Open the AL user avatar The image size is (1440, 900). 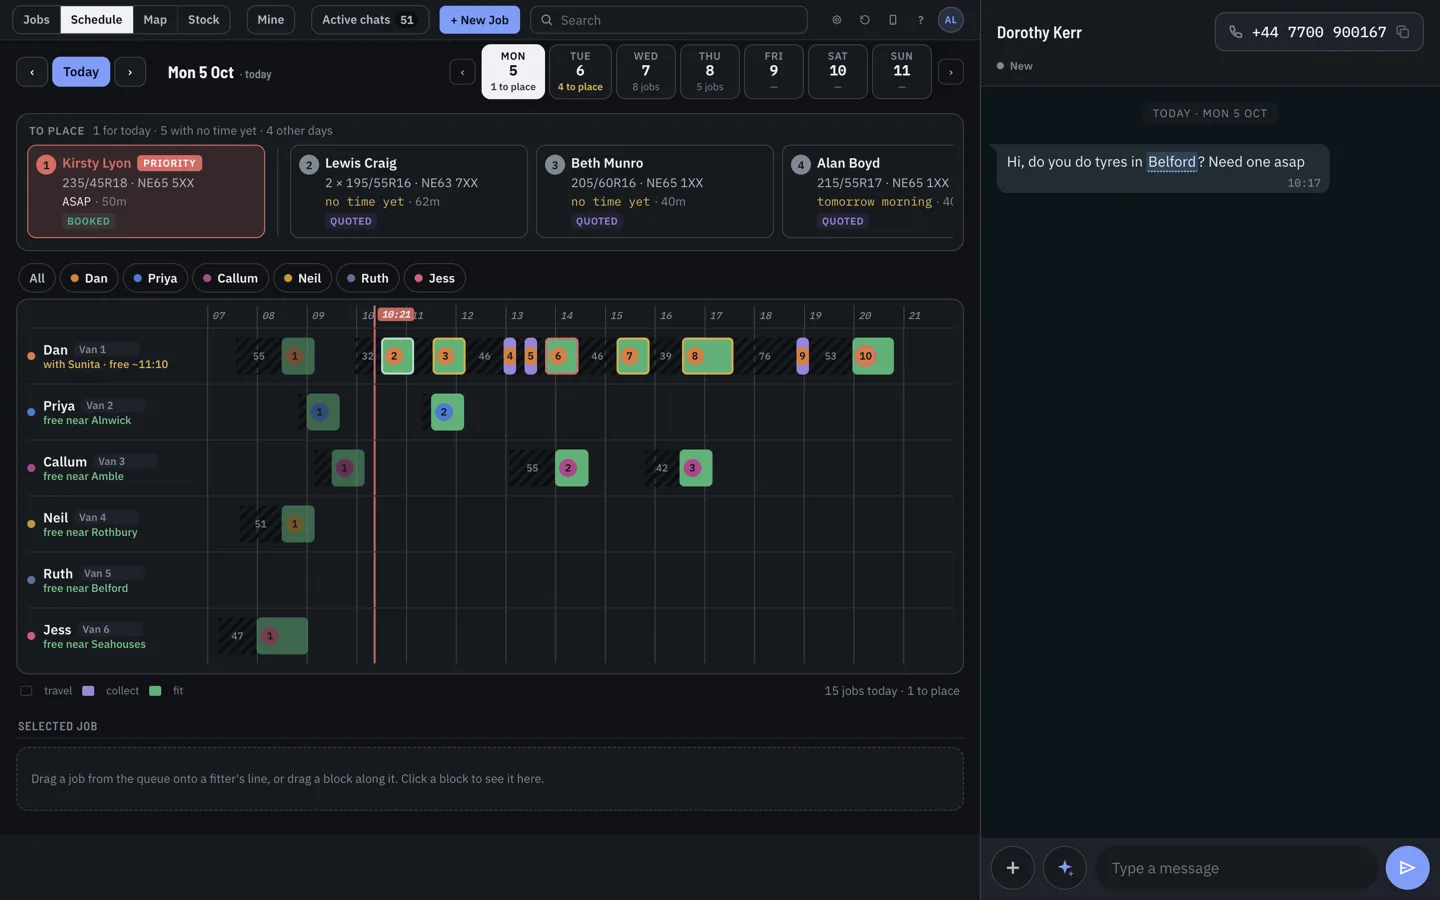[x=951, y=20]
